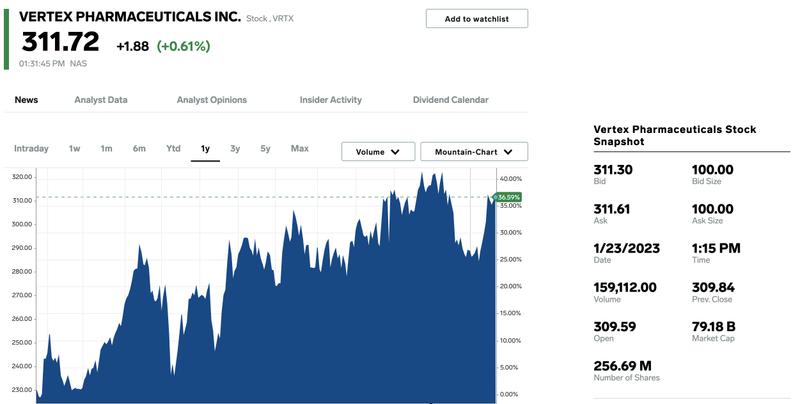Open the News tab
The image size is (800, 404).
(26, 100)
